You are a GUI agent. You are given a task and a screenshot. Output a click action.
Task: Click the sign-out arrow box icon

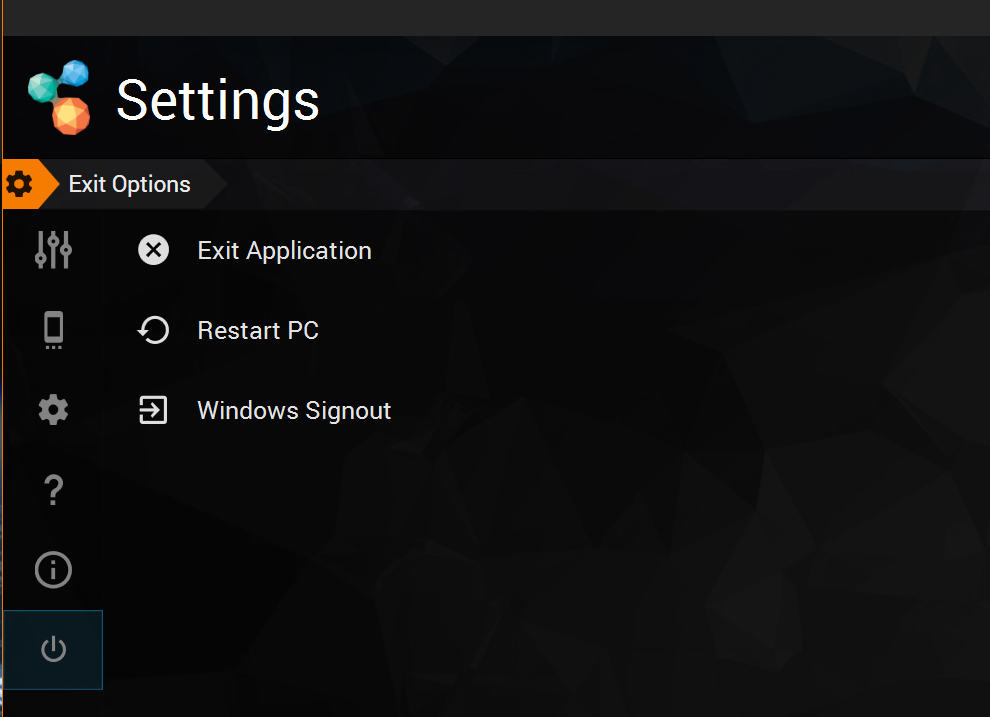pos(153,410)
